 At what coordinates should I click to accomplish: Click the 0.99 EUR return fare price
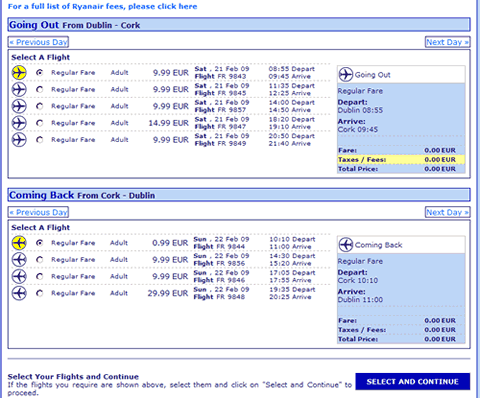tap(170, 243)
